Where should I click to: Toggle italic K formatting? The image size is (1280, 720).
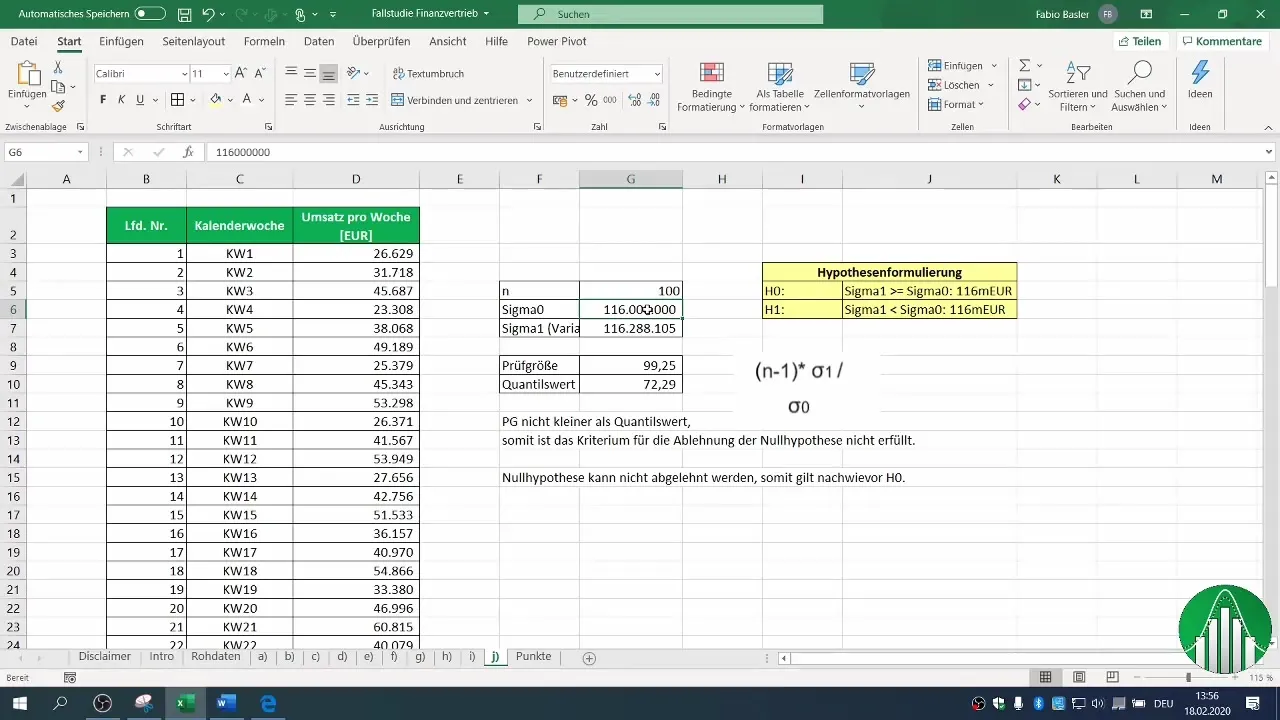pos(122,100)
